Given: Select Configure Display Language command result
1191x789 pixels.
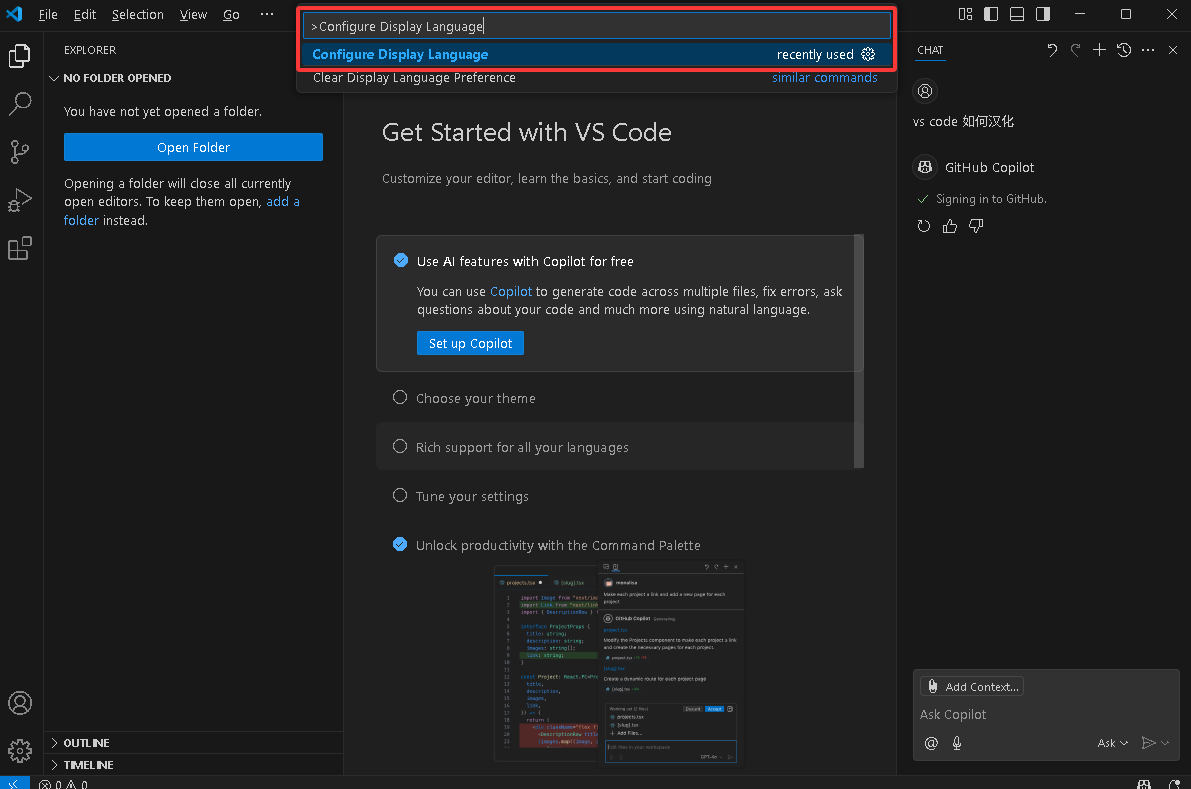Looking at the screenshot, I should [596, 55].
